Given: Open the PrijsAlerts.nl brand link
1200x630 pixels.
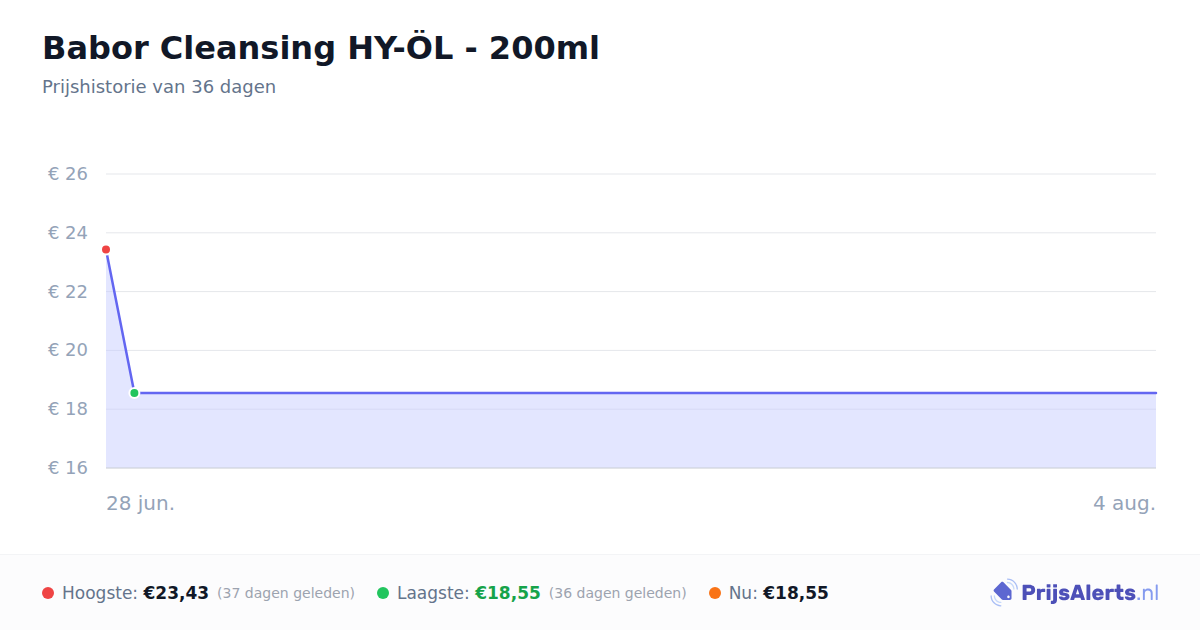Looking at the screenshot, I should [x=1075, y=593].
